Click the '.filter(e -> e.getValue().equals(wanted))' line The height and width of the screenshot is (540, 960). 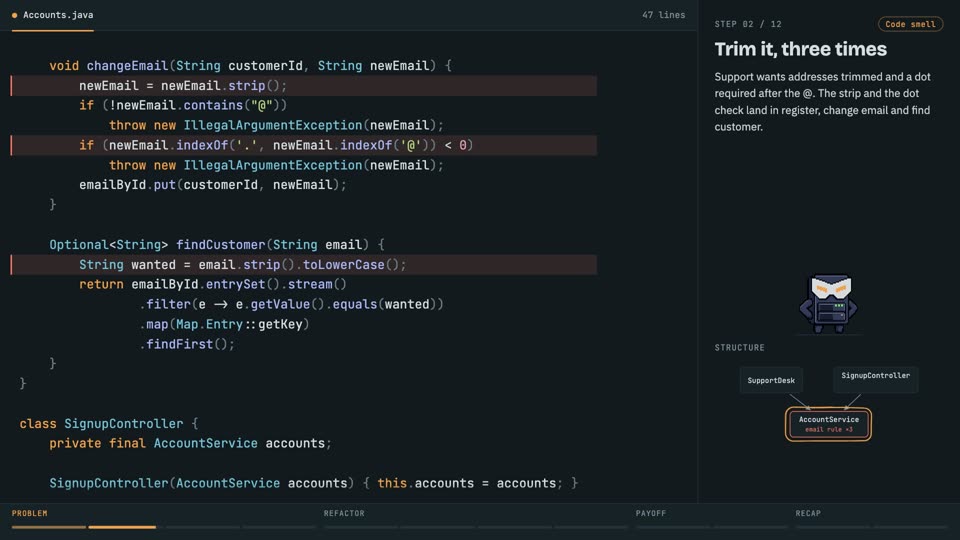(x=291, y=304)
